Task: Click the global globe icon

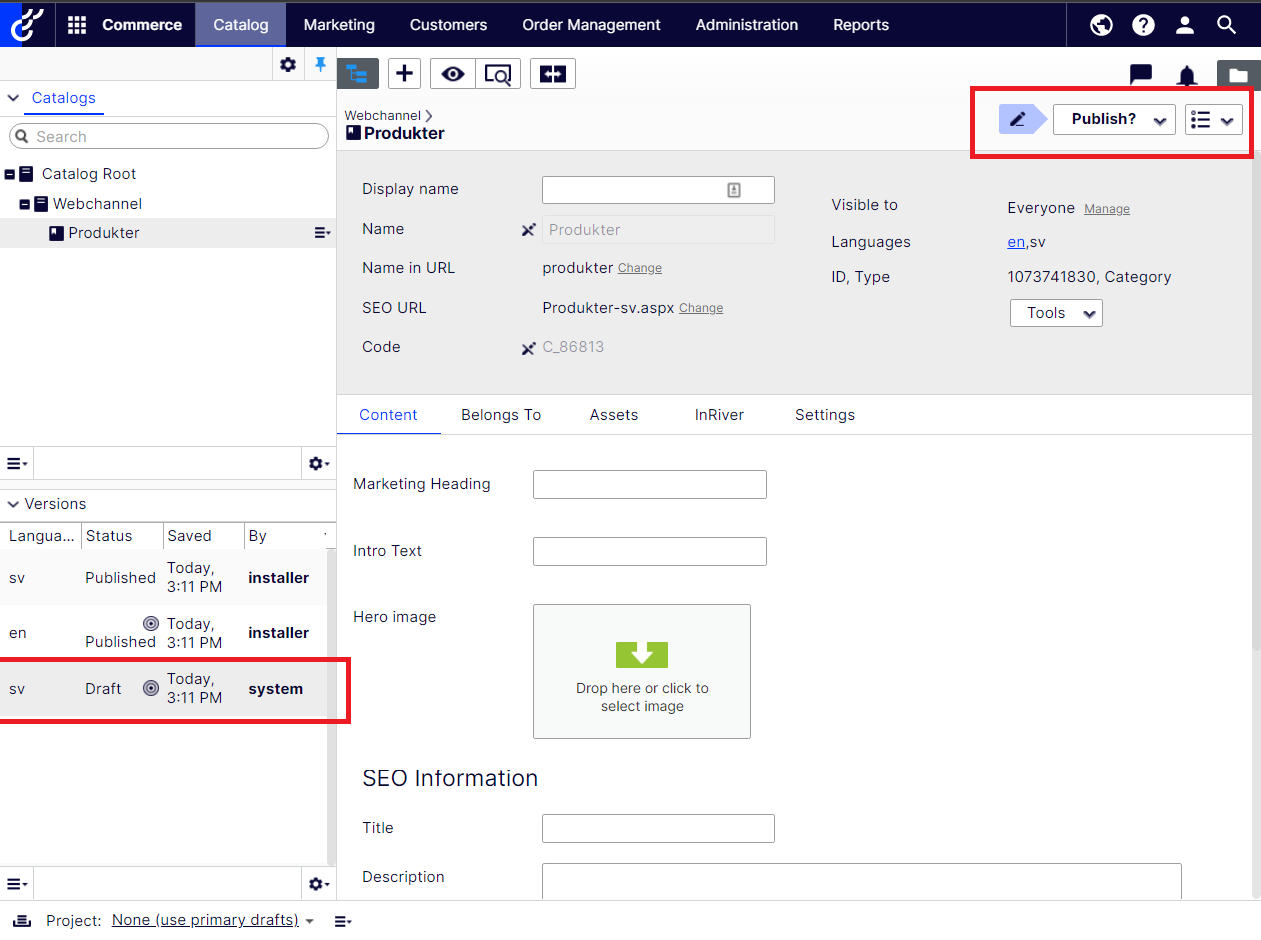Action: (1101, 25)
